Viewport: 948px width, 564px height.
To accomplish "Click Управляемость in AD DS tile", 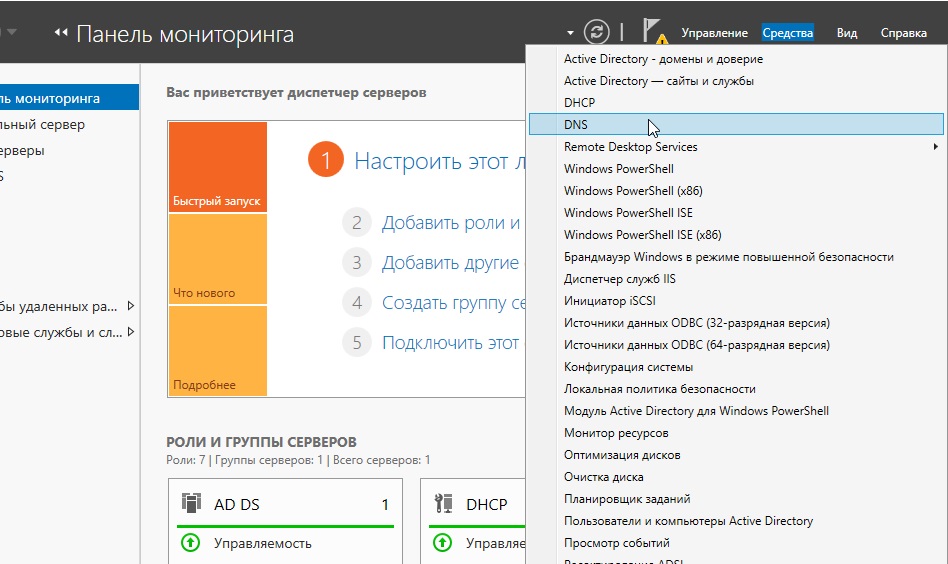I will (x=262, y=543).
